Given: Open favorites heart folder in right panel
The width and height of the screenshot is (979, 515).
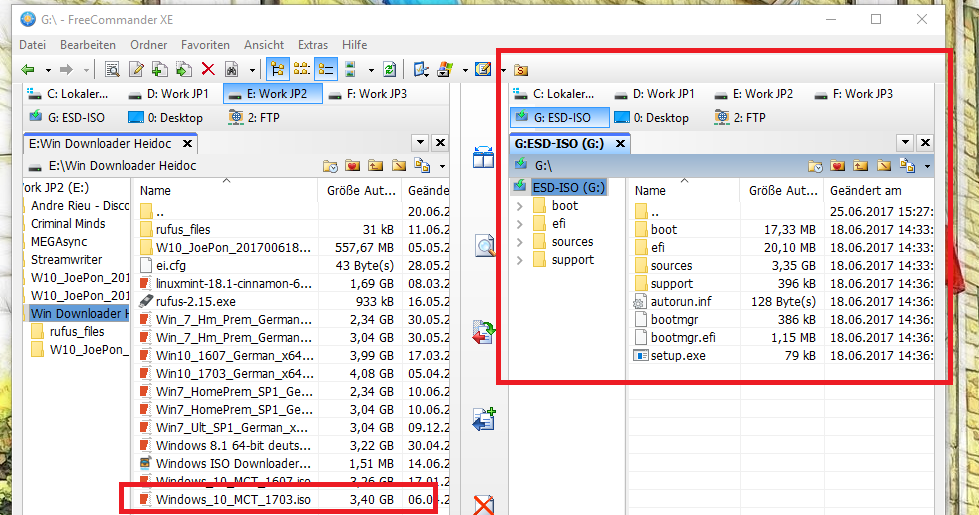Looking at the screenshot, I should (838, 166).
